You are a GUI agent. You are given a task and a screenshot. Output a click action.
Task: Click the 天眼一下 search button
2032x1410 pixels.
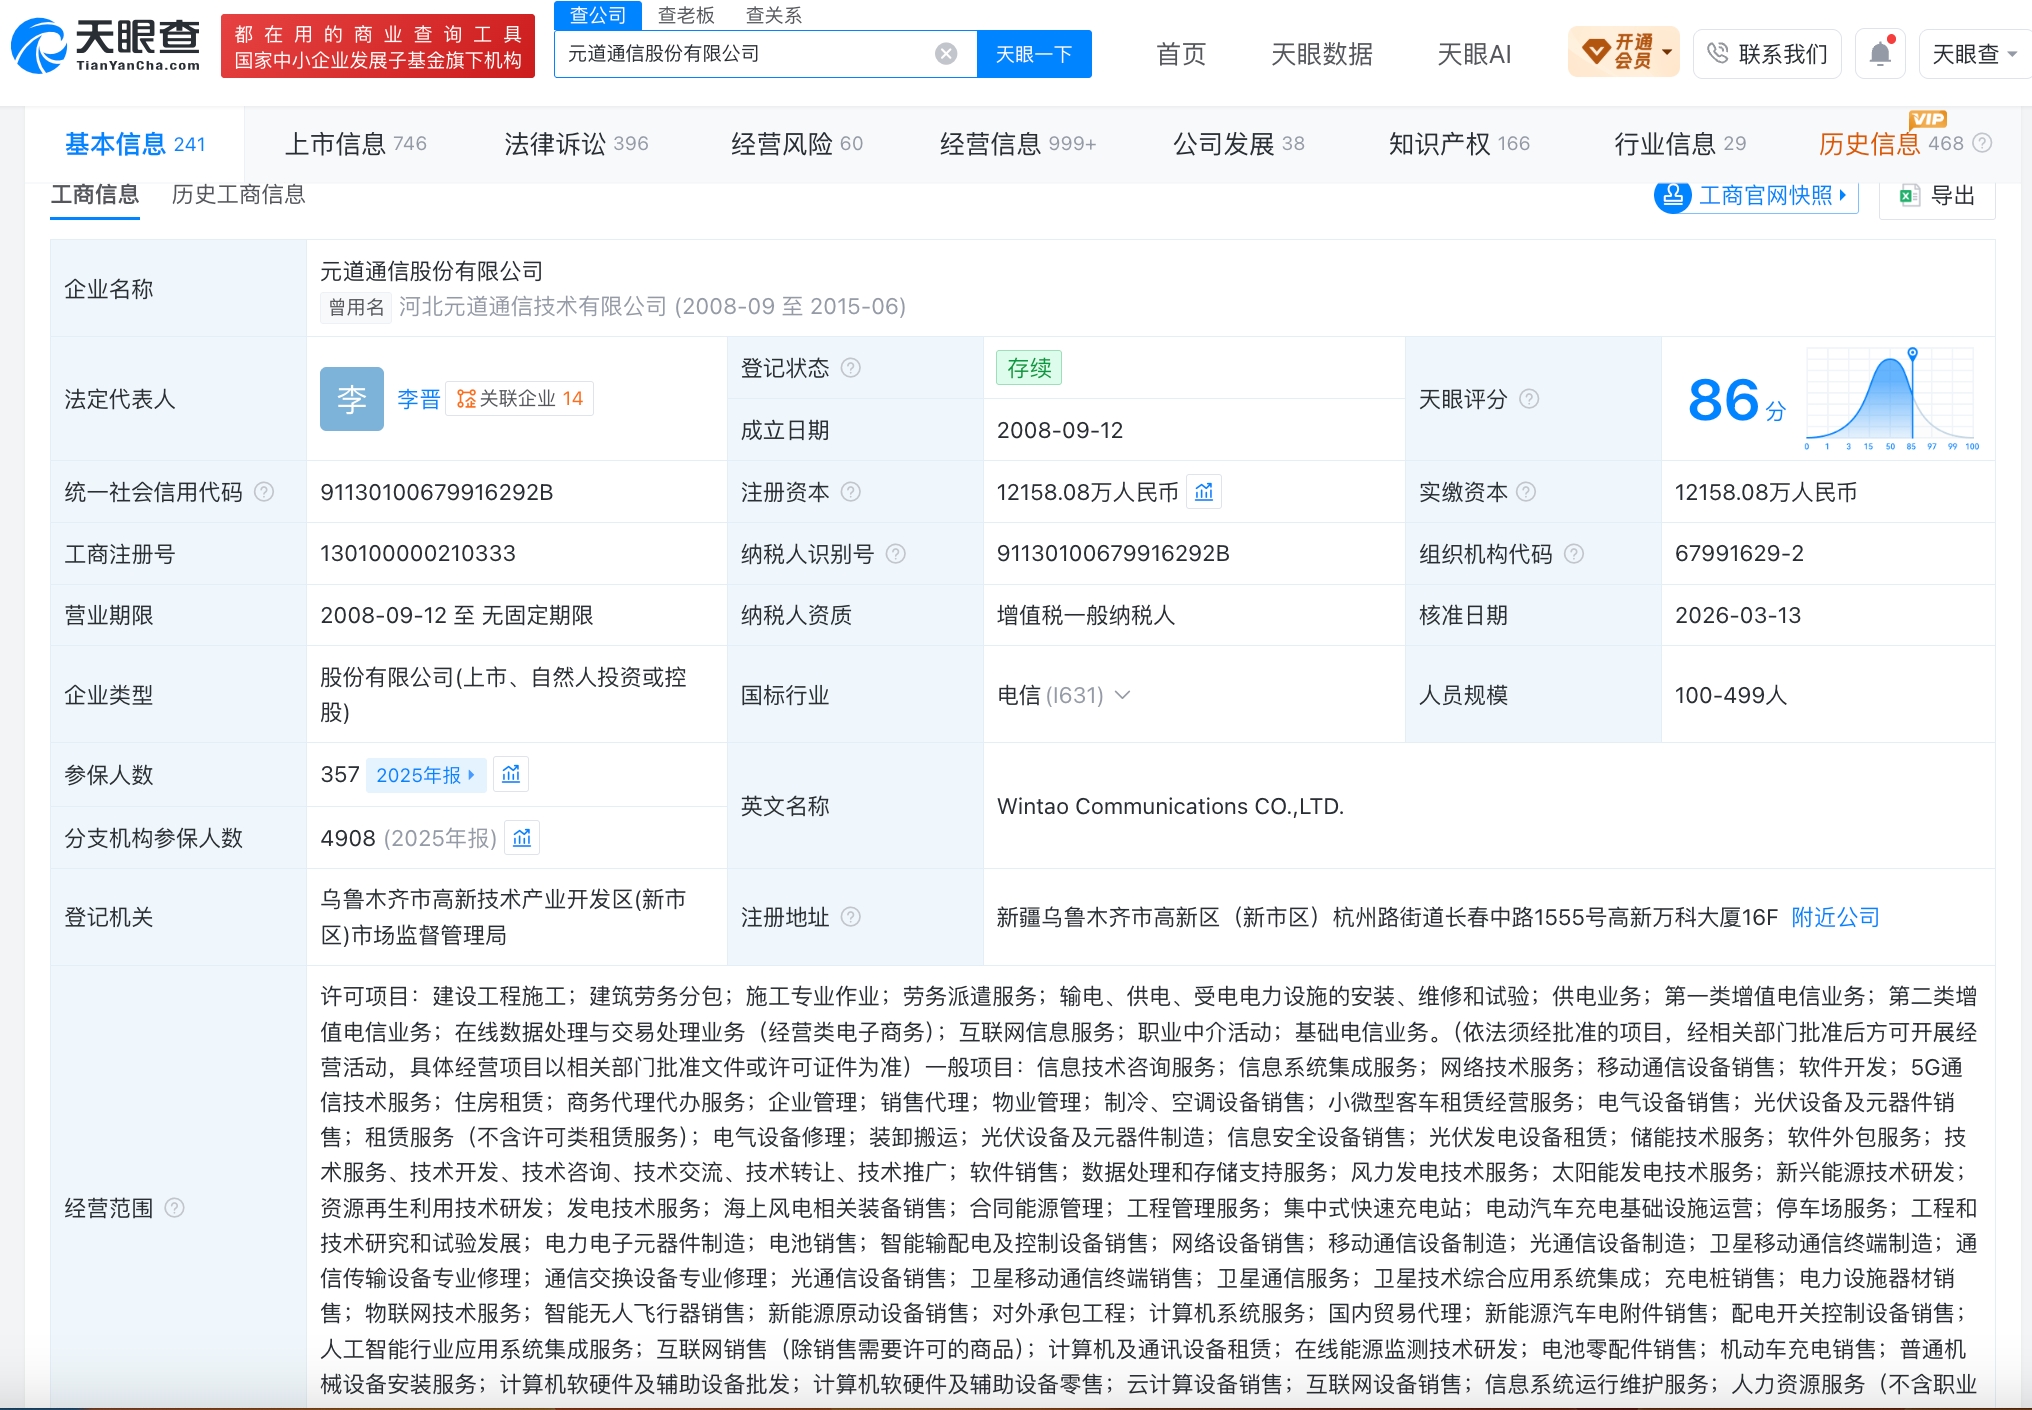pos(1034,54)
